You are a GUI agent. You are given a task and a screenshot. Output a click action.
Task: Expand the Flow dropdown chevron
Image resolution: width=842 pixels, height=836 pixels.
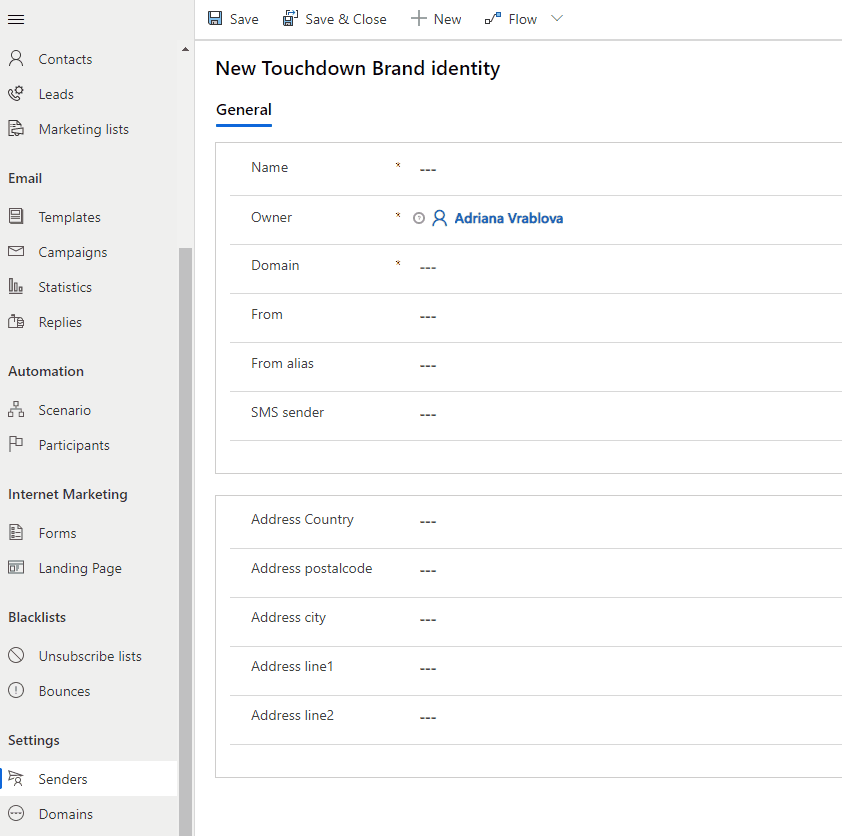[x=557, y=19]
